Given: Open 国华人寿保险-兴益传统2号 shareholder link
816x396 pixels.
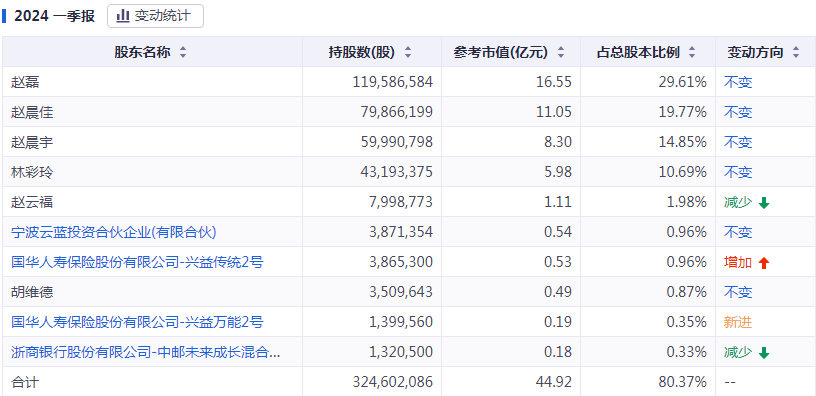Looking at the screenshot, I should point(137,262).
